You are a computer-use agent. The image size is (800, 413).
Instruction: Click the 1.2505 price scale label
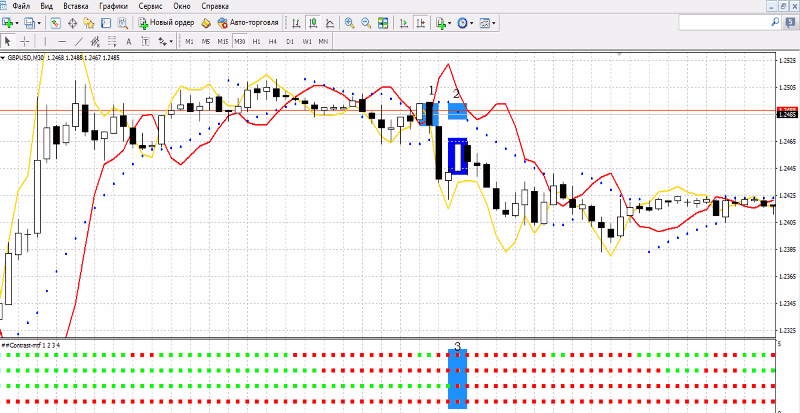788,87
